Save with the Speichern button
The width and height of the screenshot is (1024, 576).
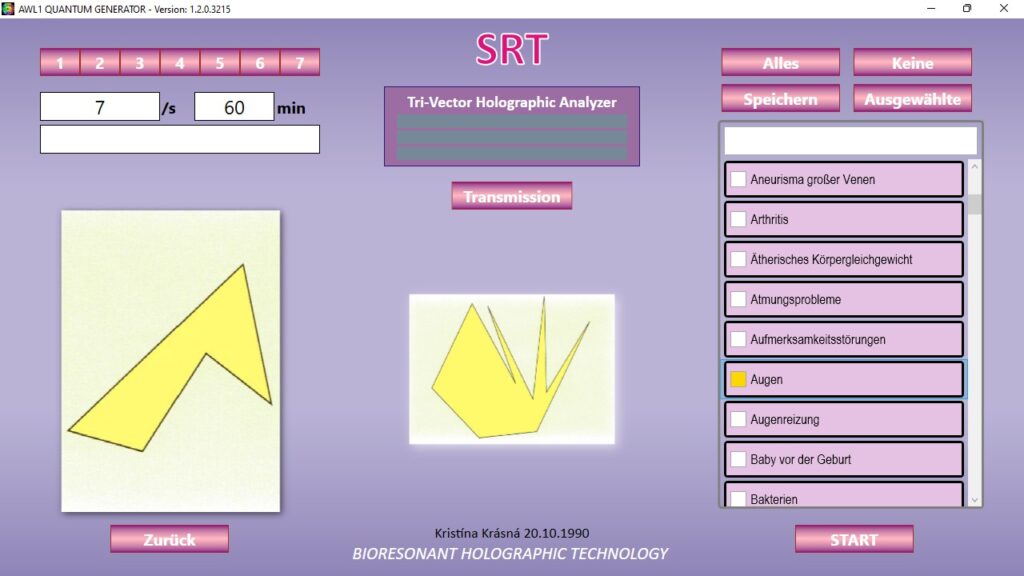780,99
